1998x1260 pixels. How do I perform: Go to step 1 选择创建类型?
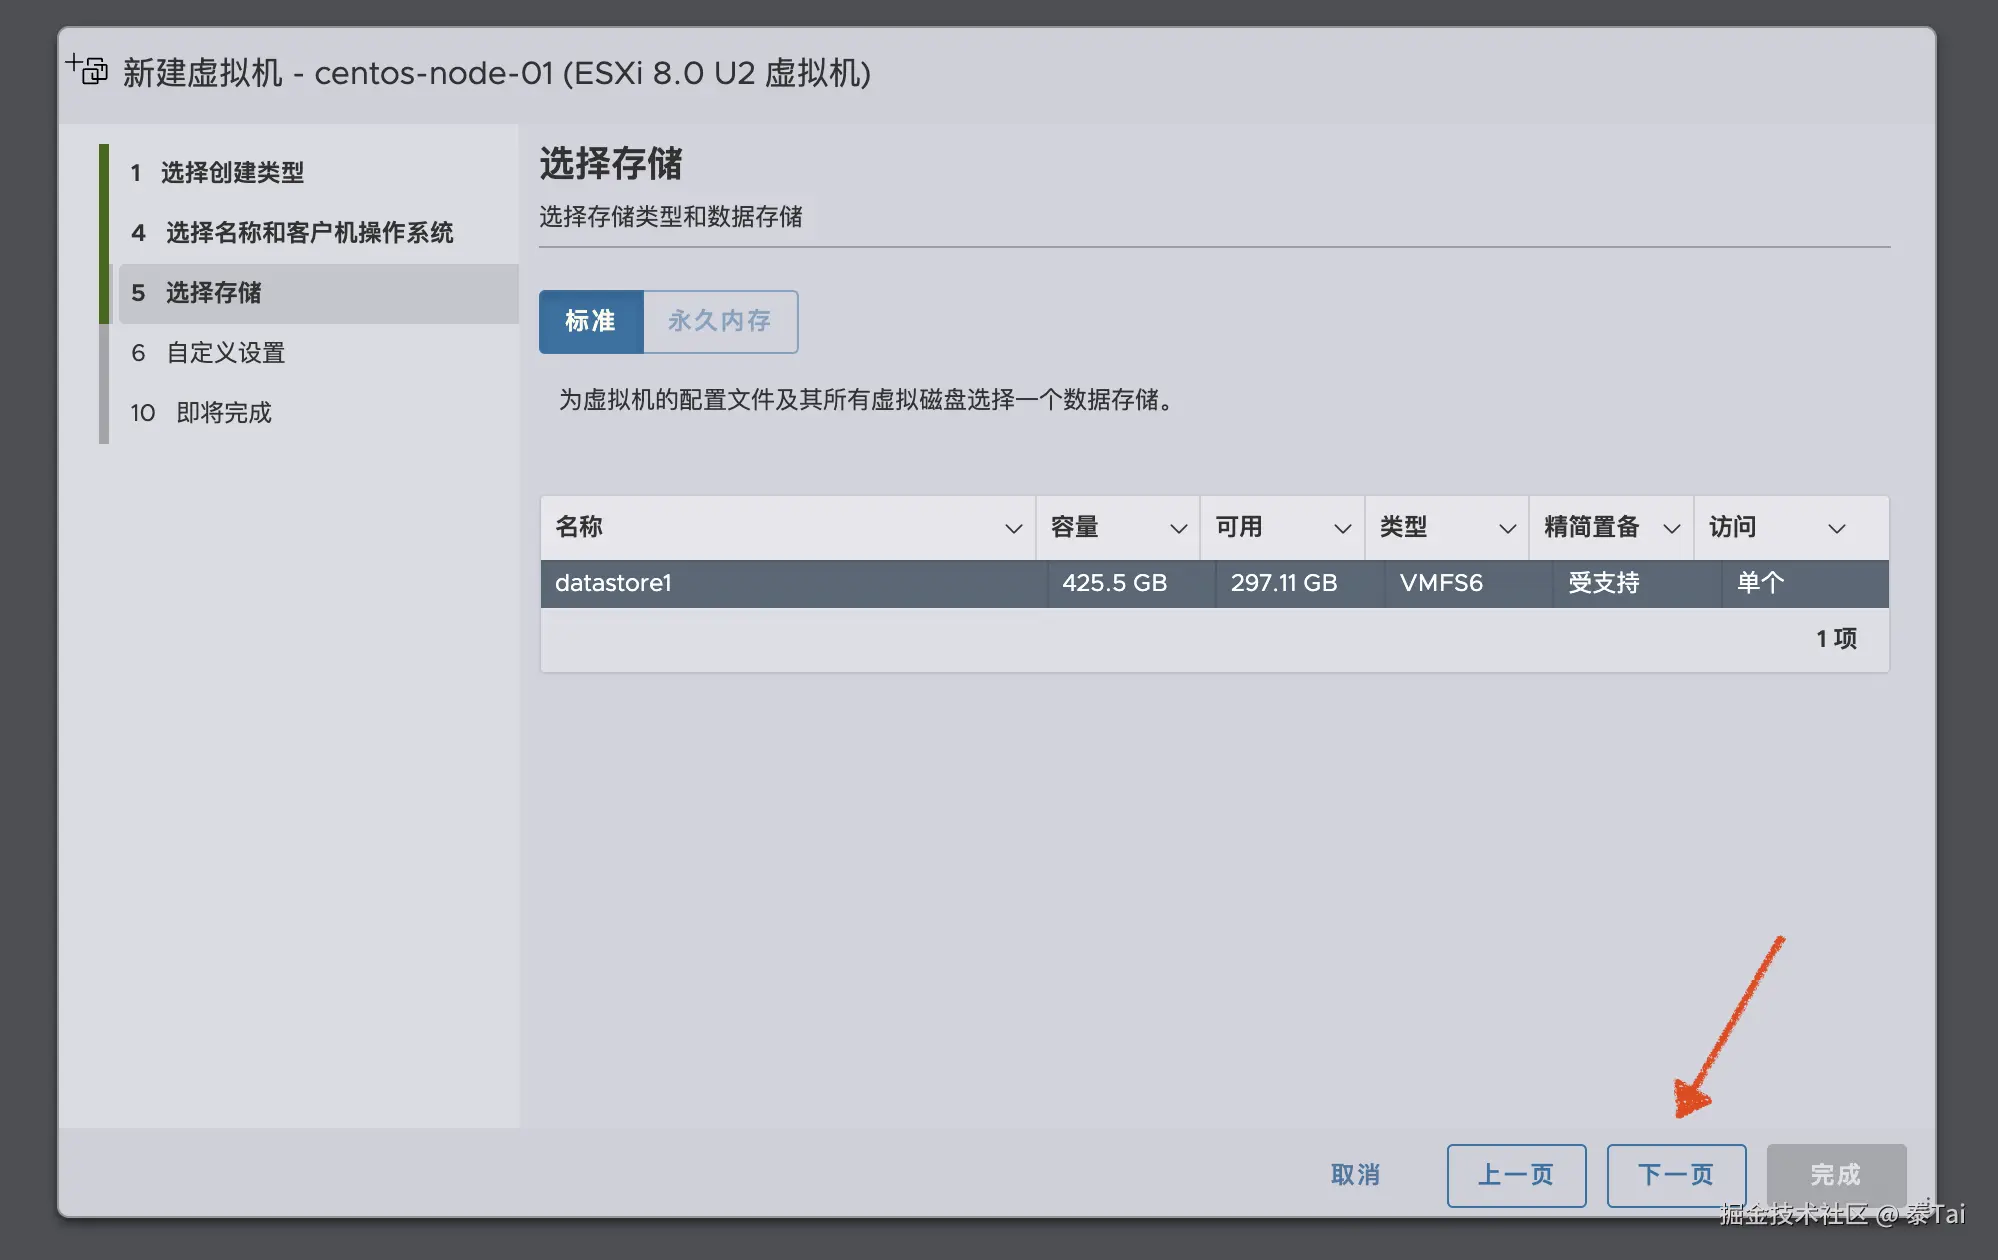coord(232,172)
